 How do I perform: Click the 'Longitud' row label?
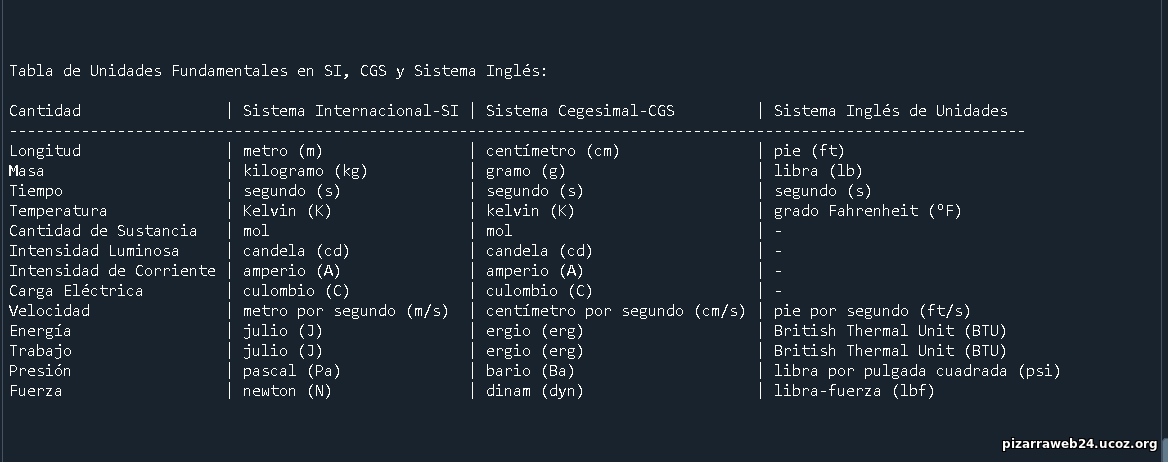coord(45,151)
